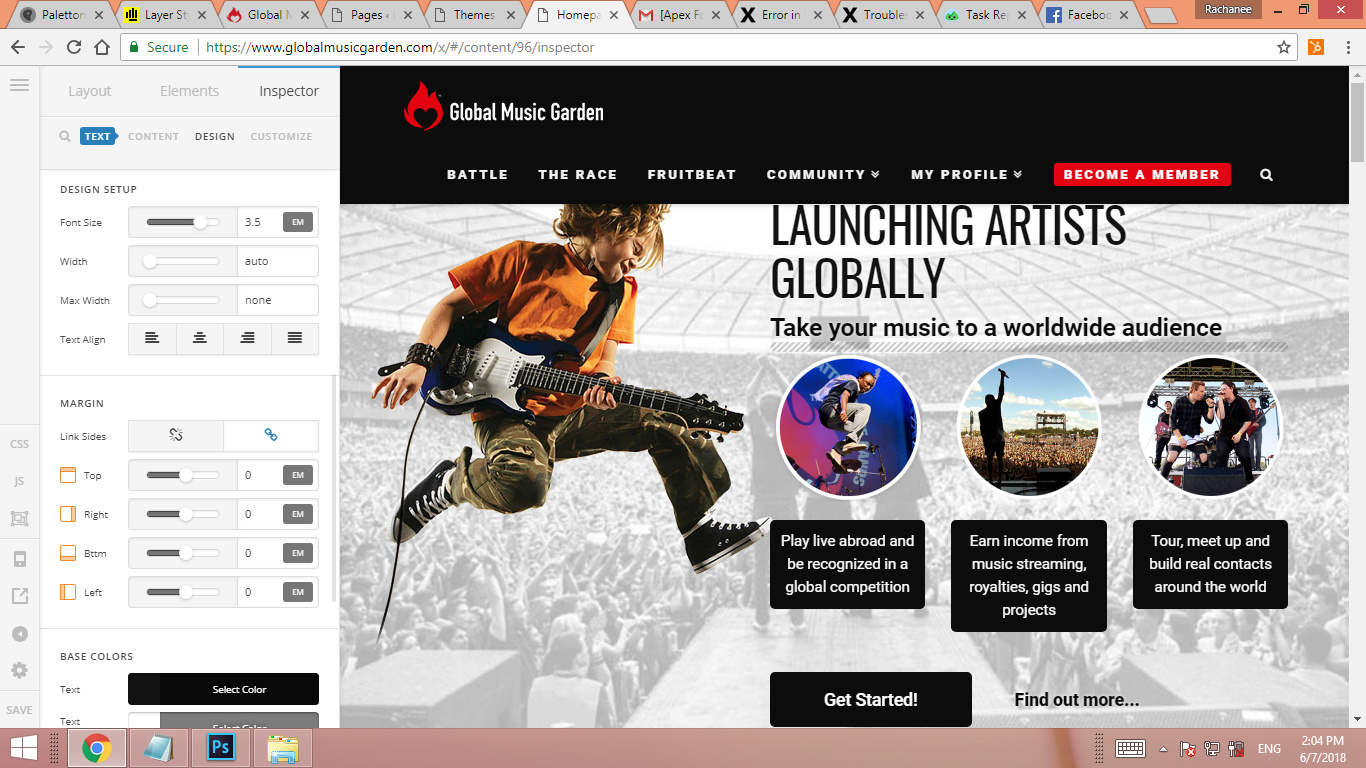Align text right
This screenshot has height=768, width=1366.
[247, 339]
